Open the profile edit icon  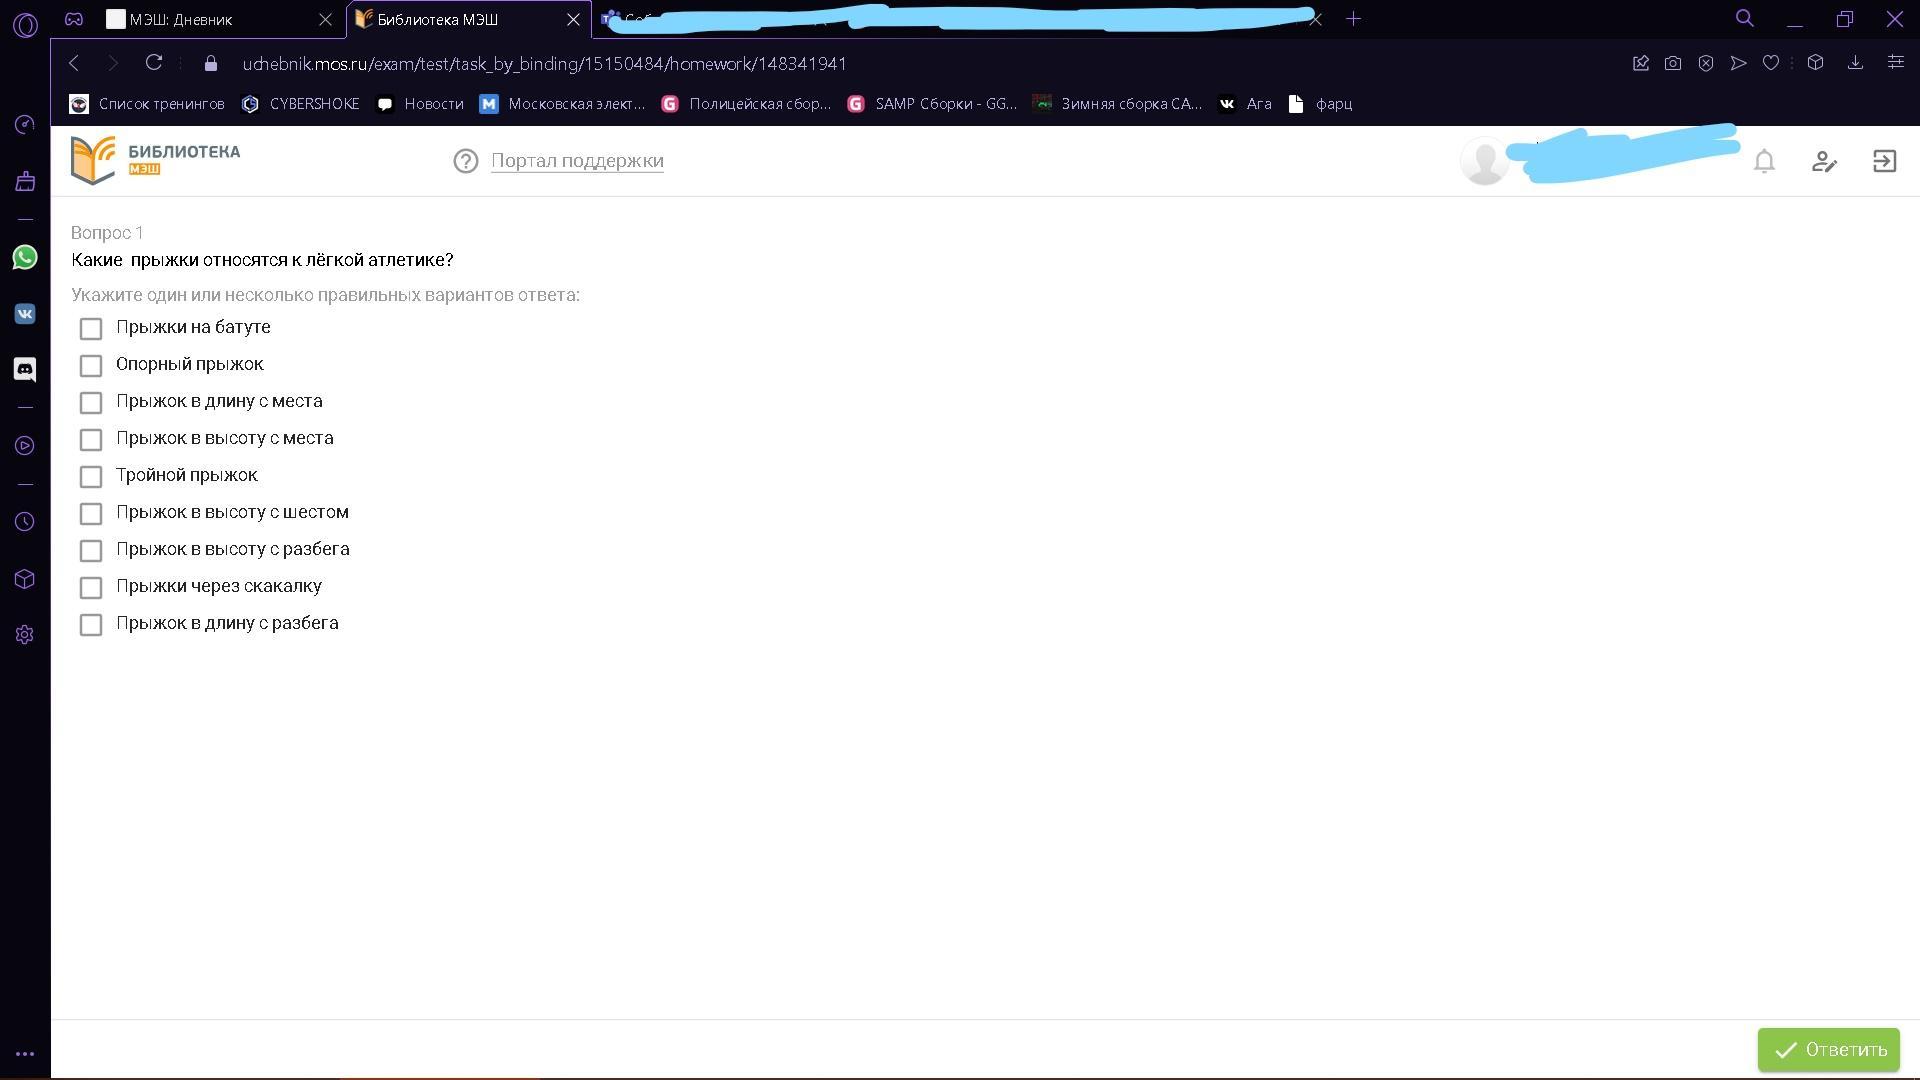(x=1824, y=161)
